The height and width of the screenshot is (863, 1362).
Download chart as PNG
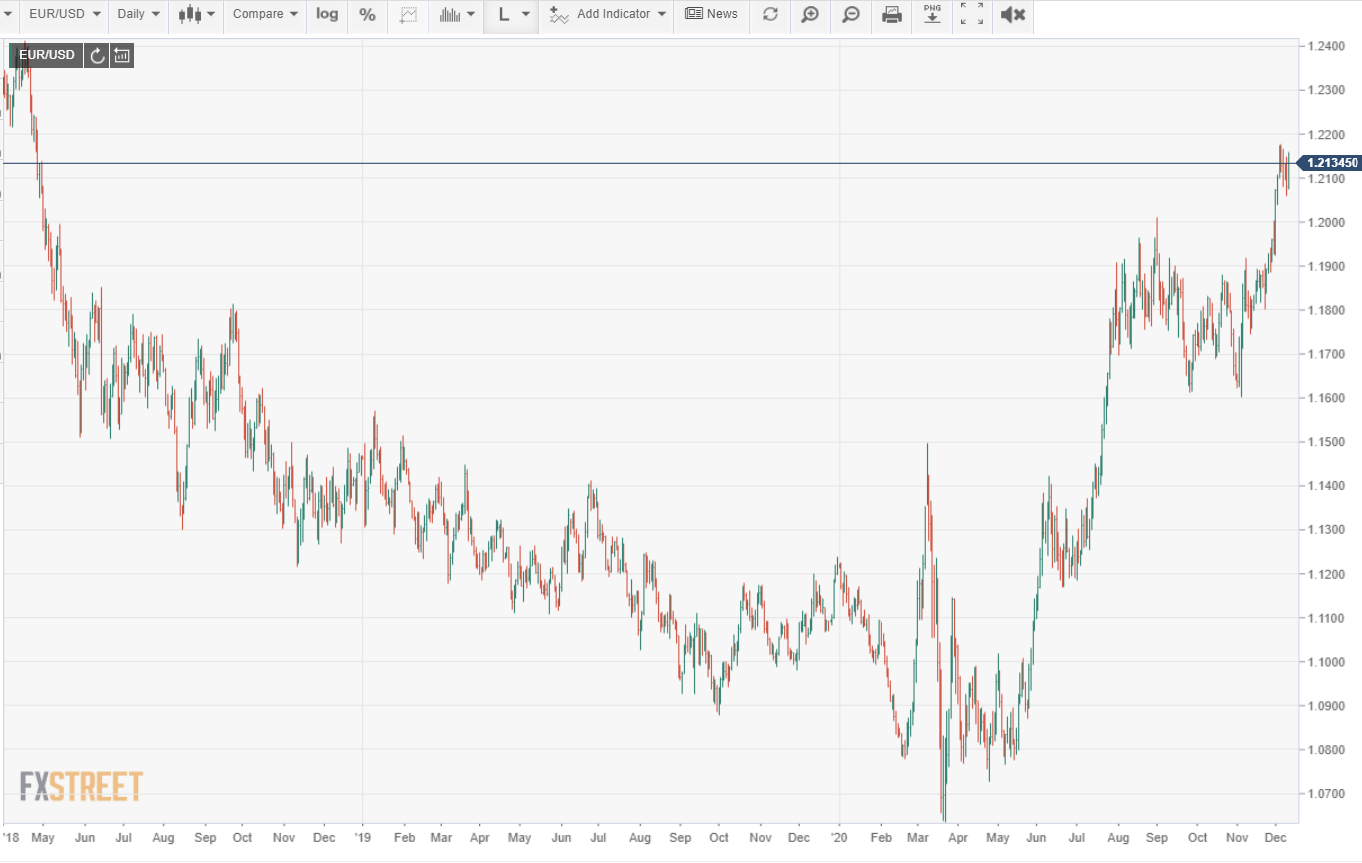[x=932, y=14]
